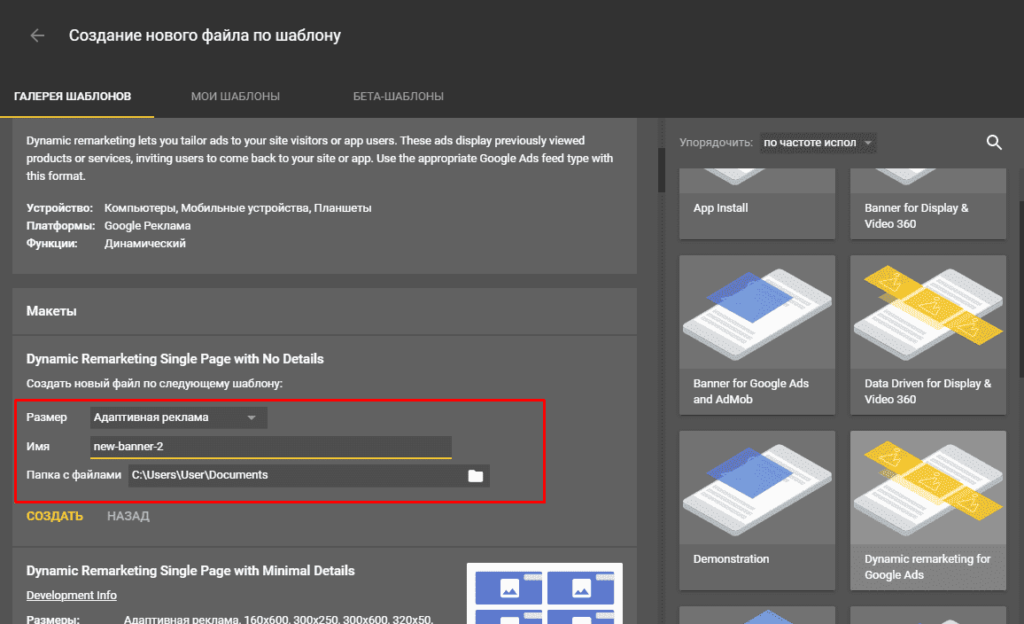Screen dimensions: 1024x624
Task: Click the Создать button
Action: pos(55,516)
